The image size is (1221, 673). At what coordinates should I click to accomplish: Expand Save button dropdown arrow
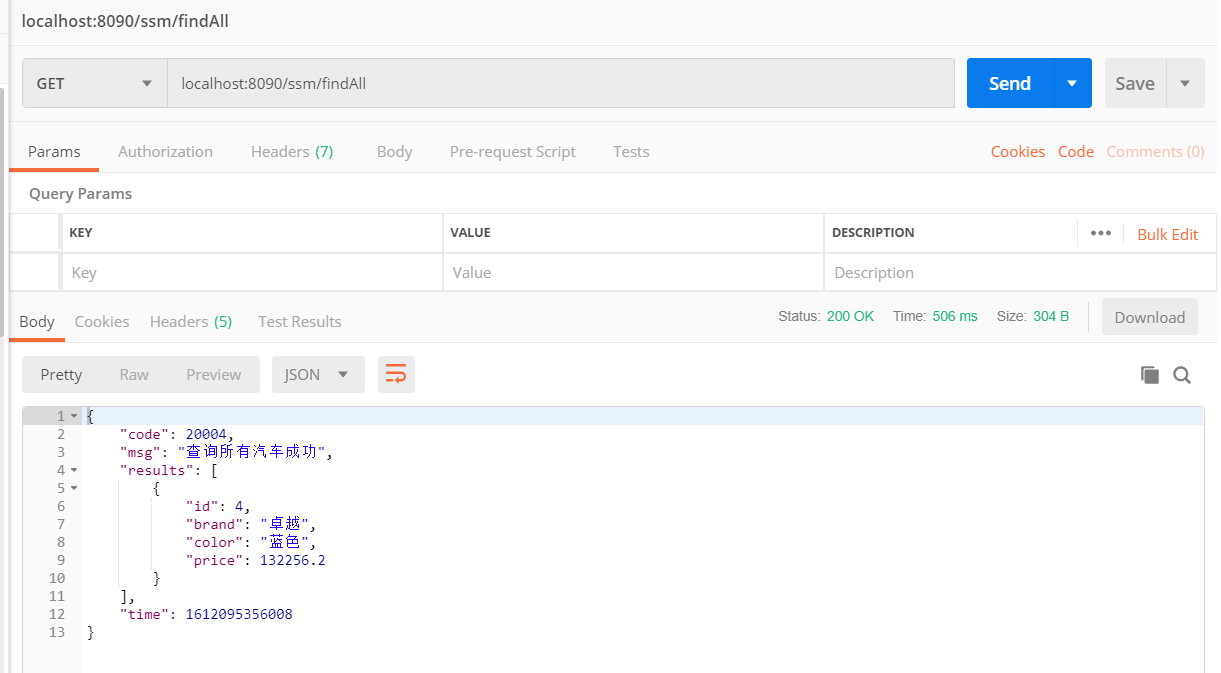1185,83
